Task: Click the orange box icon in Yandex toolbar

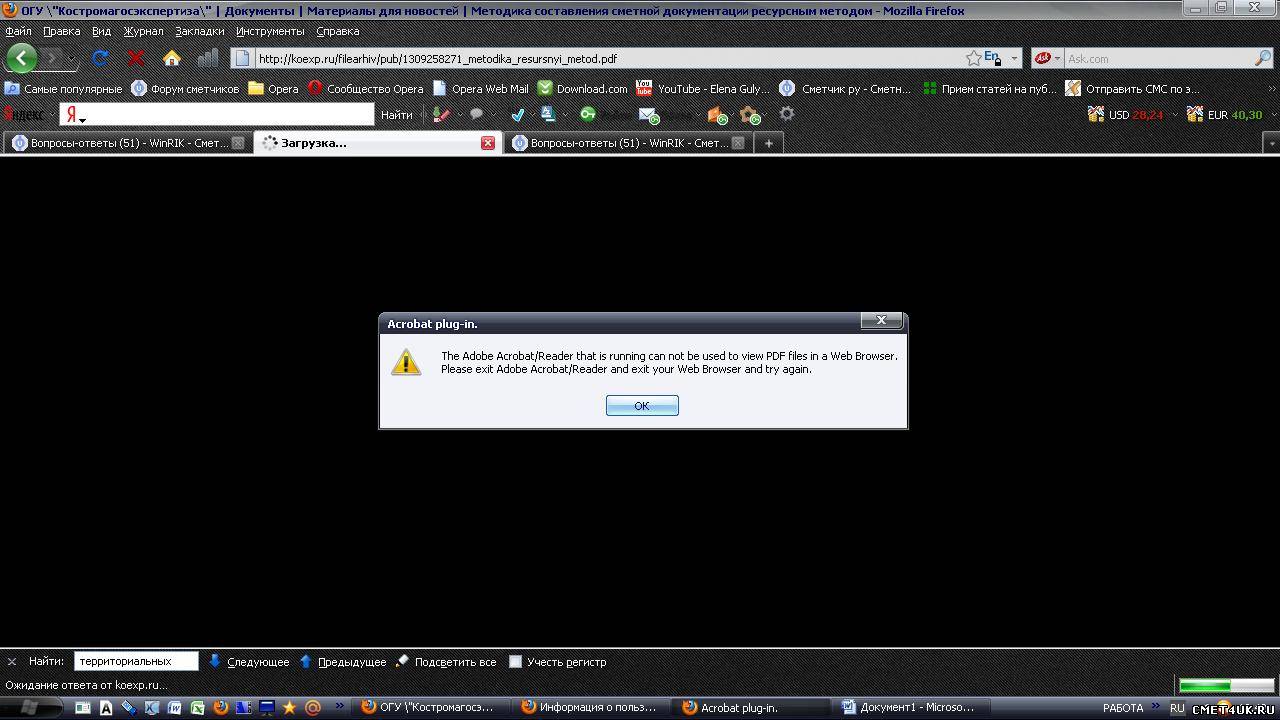Action: pyautogui.click(x=717, y=115)
